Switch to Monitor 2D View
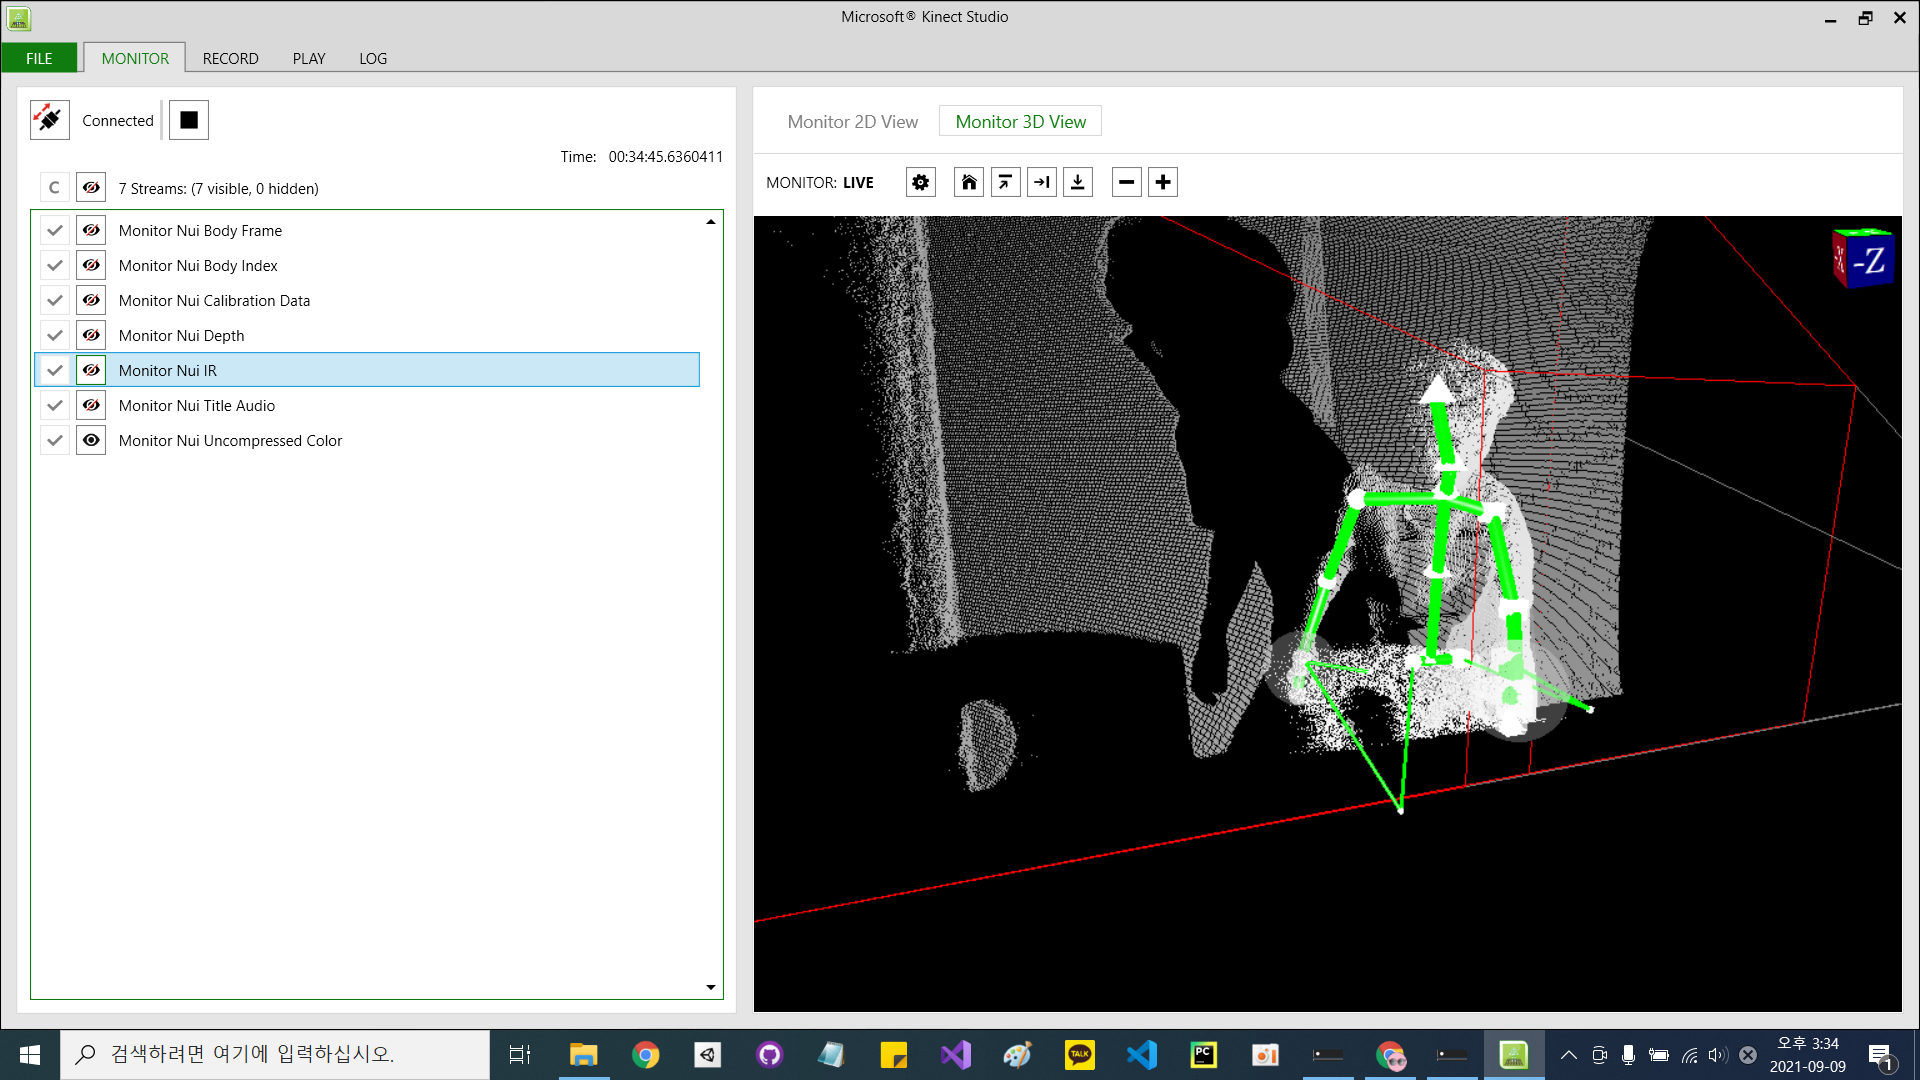This screenshot has height=1080, width=1920. point(852,121)
